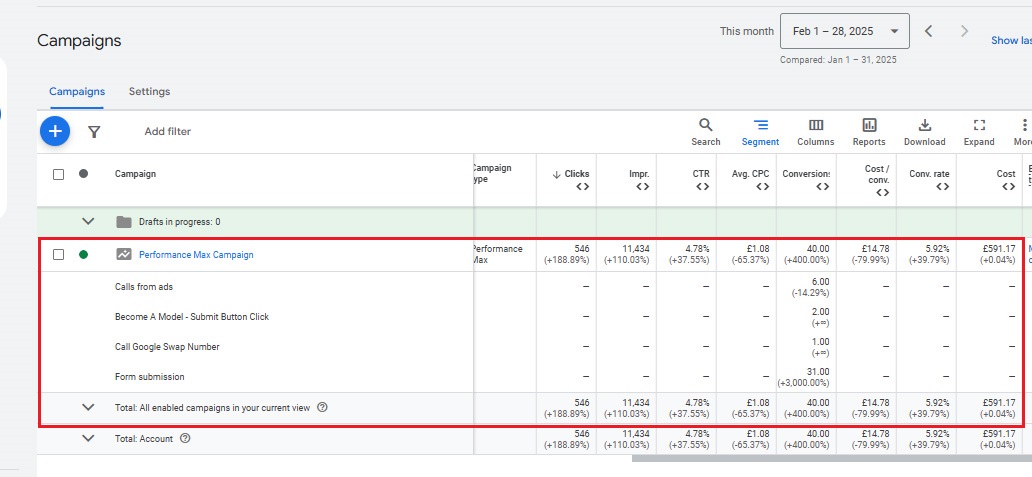Image resolution: width=1032 pixels, height=477 pixels.
Task: Click the Download icon
Action: (924, 125)
